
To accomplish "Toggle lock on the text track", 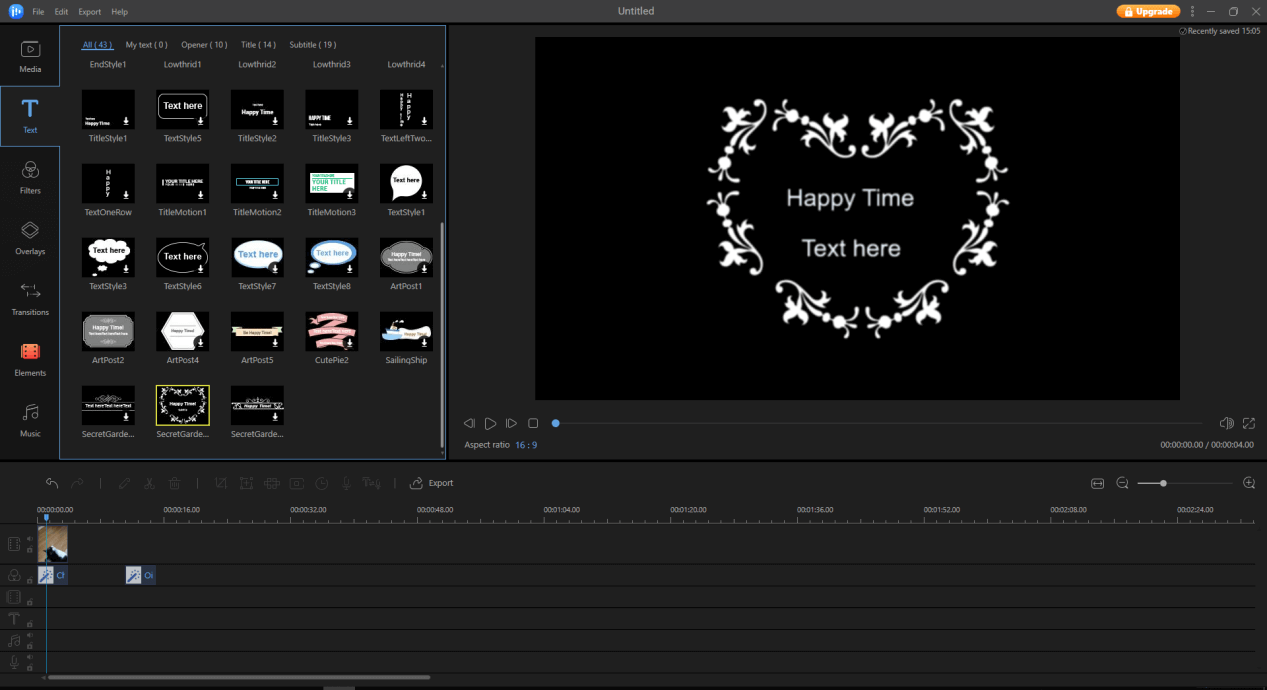I will [x=30, y=624].
